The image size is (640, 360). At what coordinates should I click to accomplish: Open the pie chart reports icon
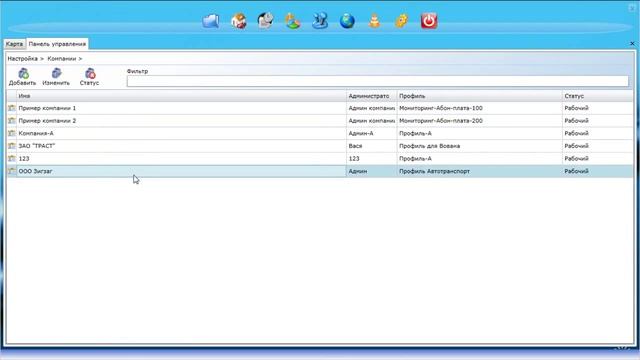tap(292, 21)
